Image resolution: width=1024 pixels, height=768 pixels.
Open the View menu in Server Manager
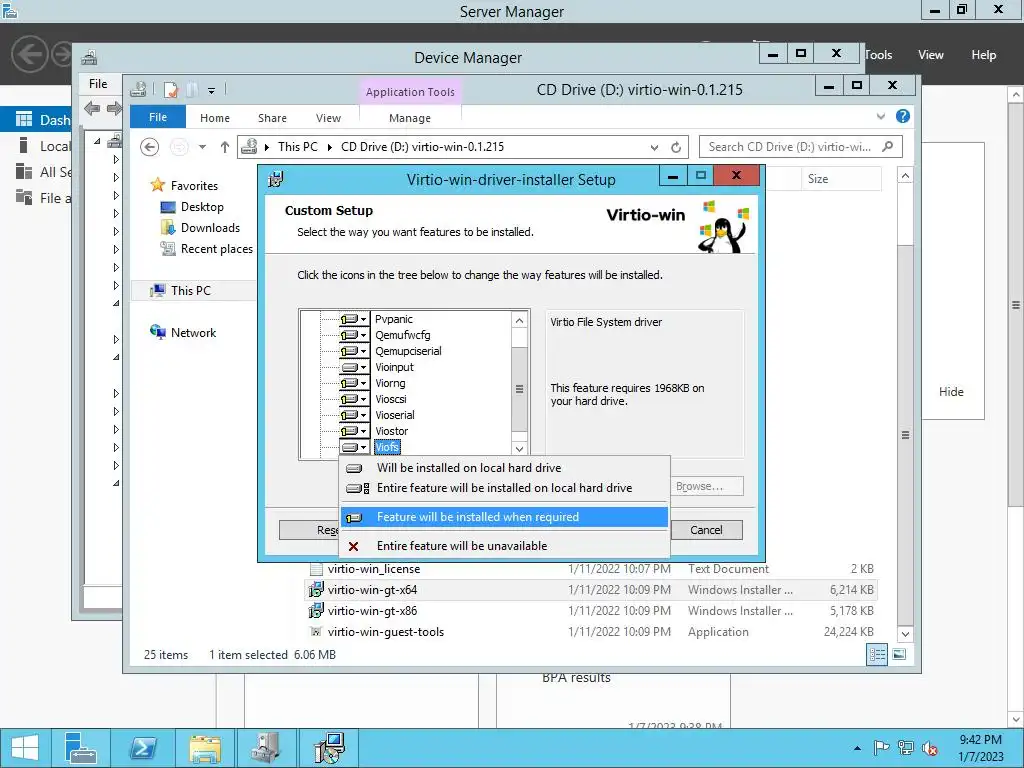[931, 55]
